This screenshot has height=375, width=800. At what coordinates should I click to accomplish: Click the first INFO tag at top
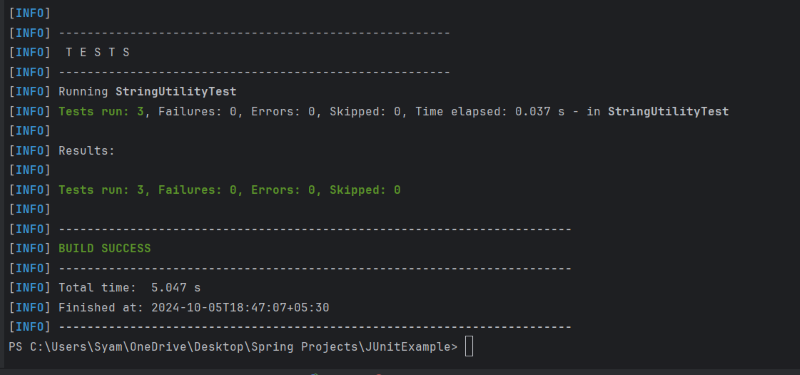tap(30, 13)
